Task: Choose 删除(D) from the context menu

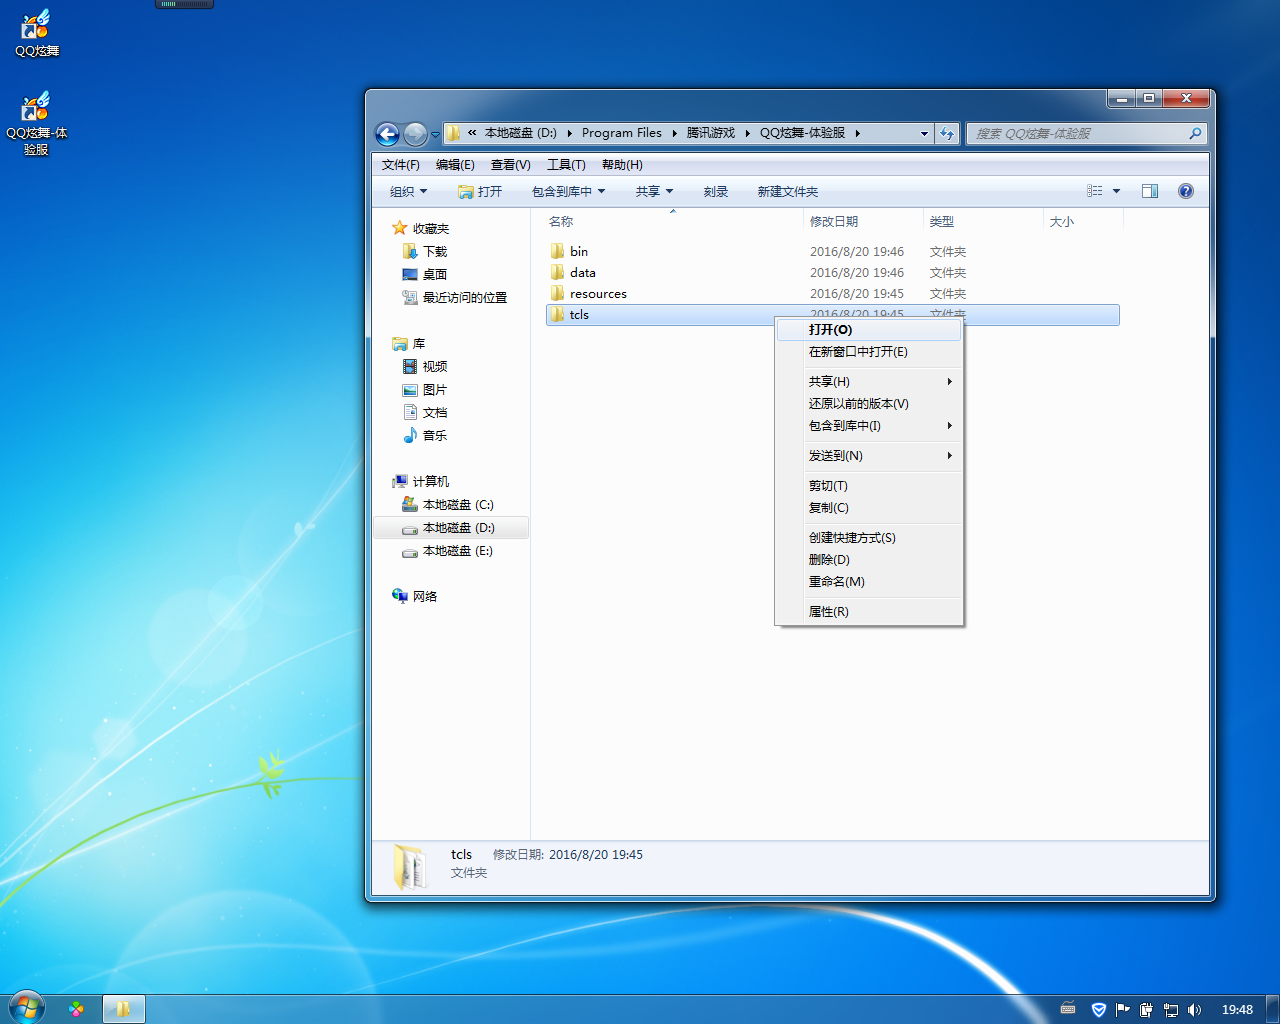Action: (x=869, y=560)
